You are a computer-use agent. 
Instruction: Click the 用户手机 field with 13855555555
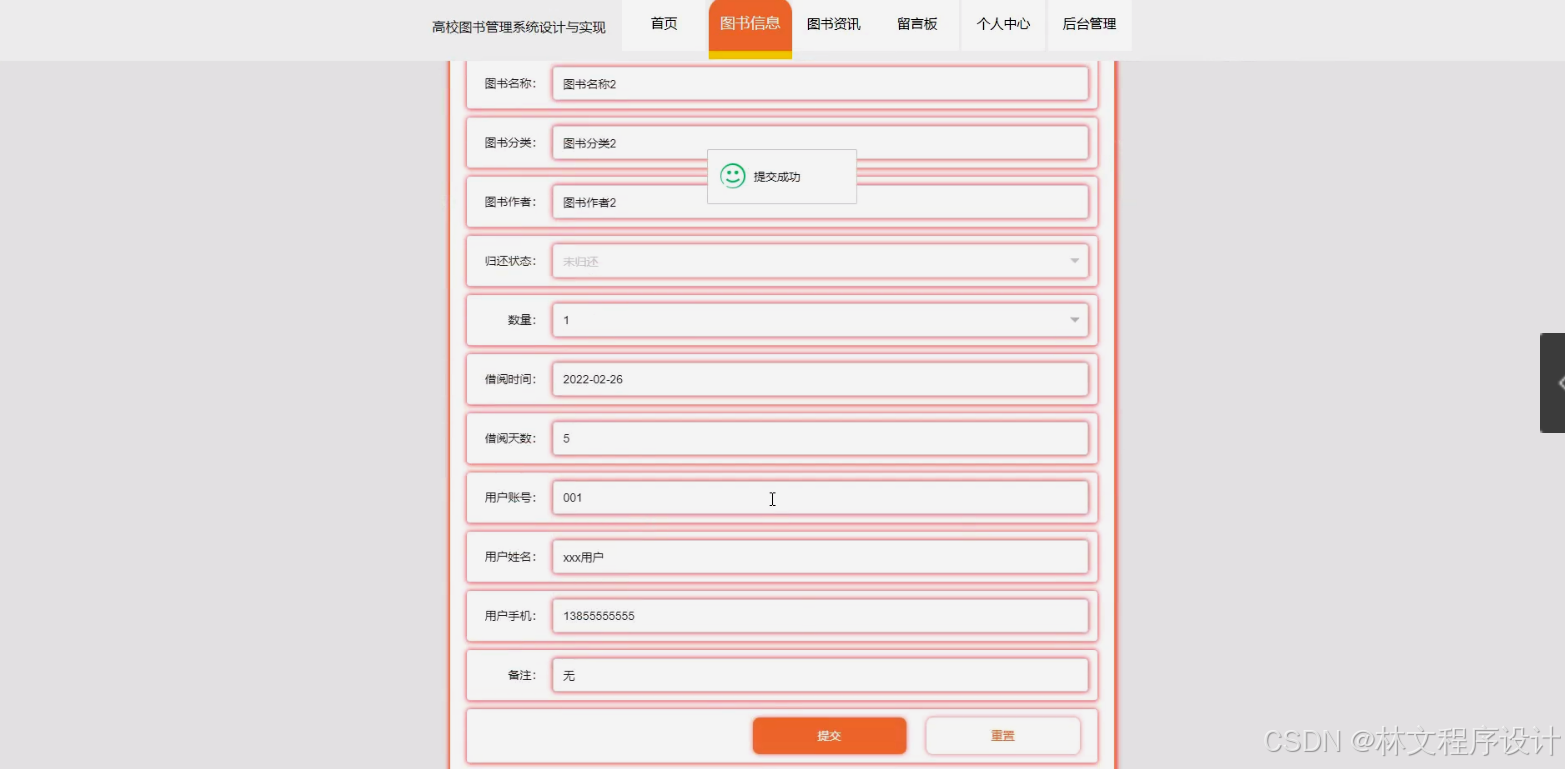coord(820,616)
